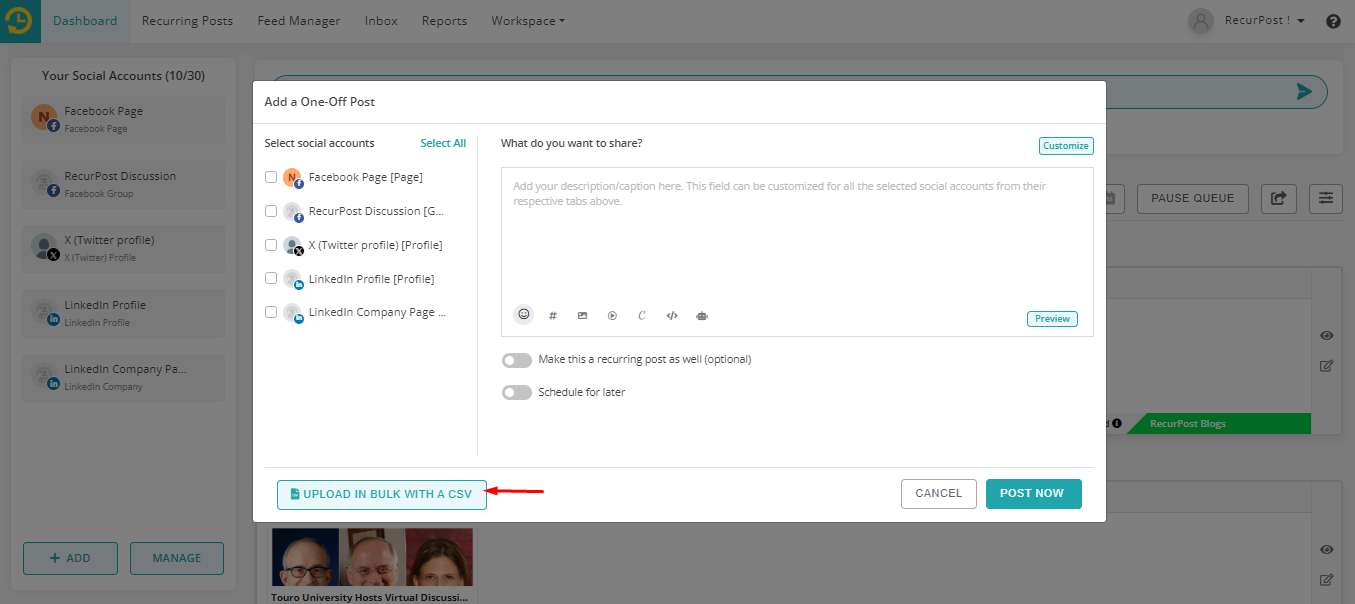Screen dimensions: 1355x604
Task: Check the Facebook Page [Page] checkbox
Action: click(271, 177)
